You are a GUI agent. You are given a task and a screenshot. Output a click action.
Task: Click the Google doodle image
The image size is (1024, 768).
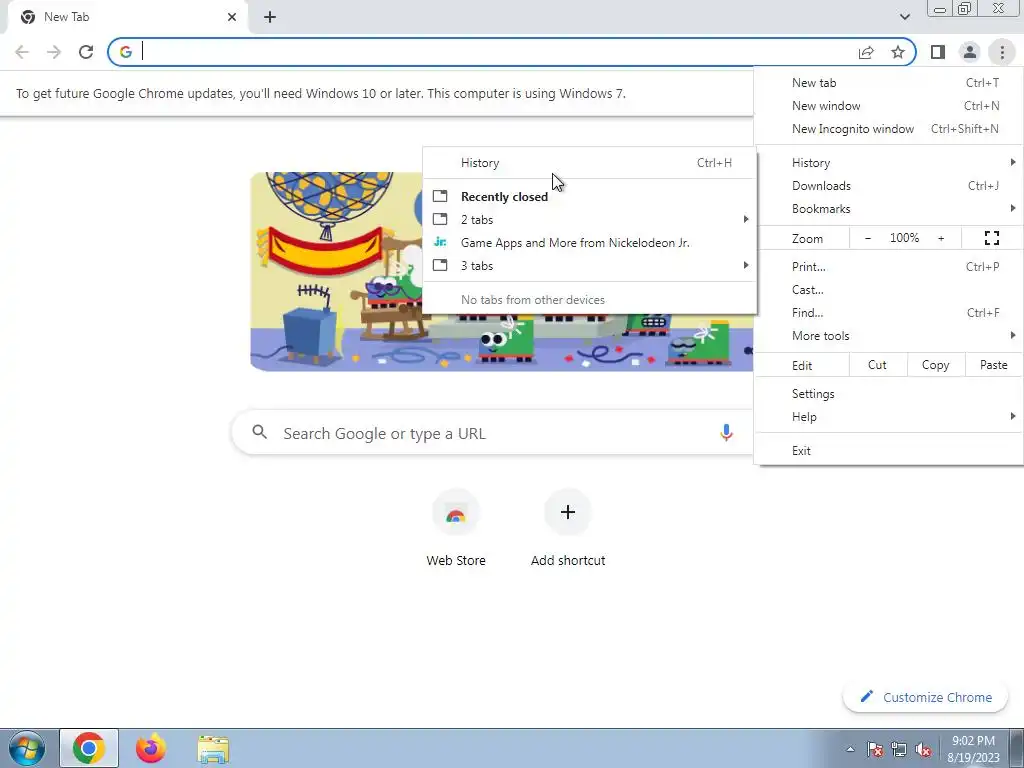click(x=502, y=272)
